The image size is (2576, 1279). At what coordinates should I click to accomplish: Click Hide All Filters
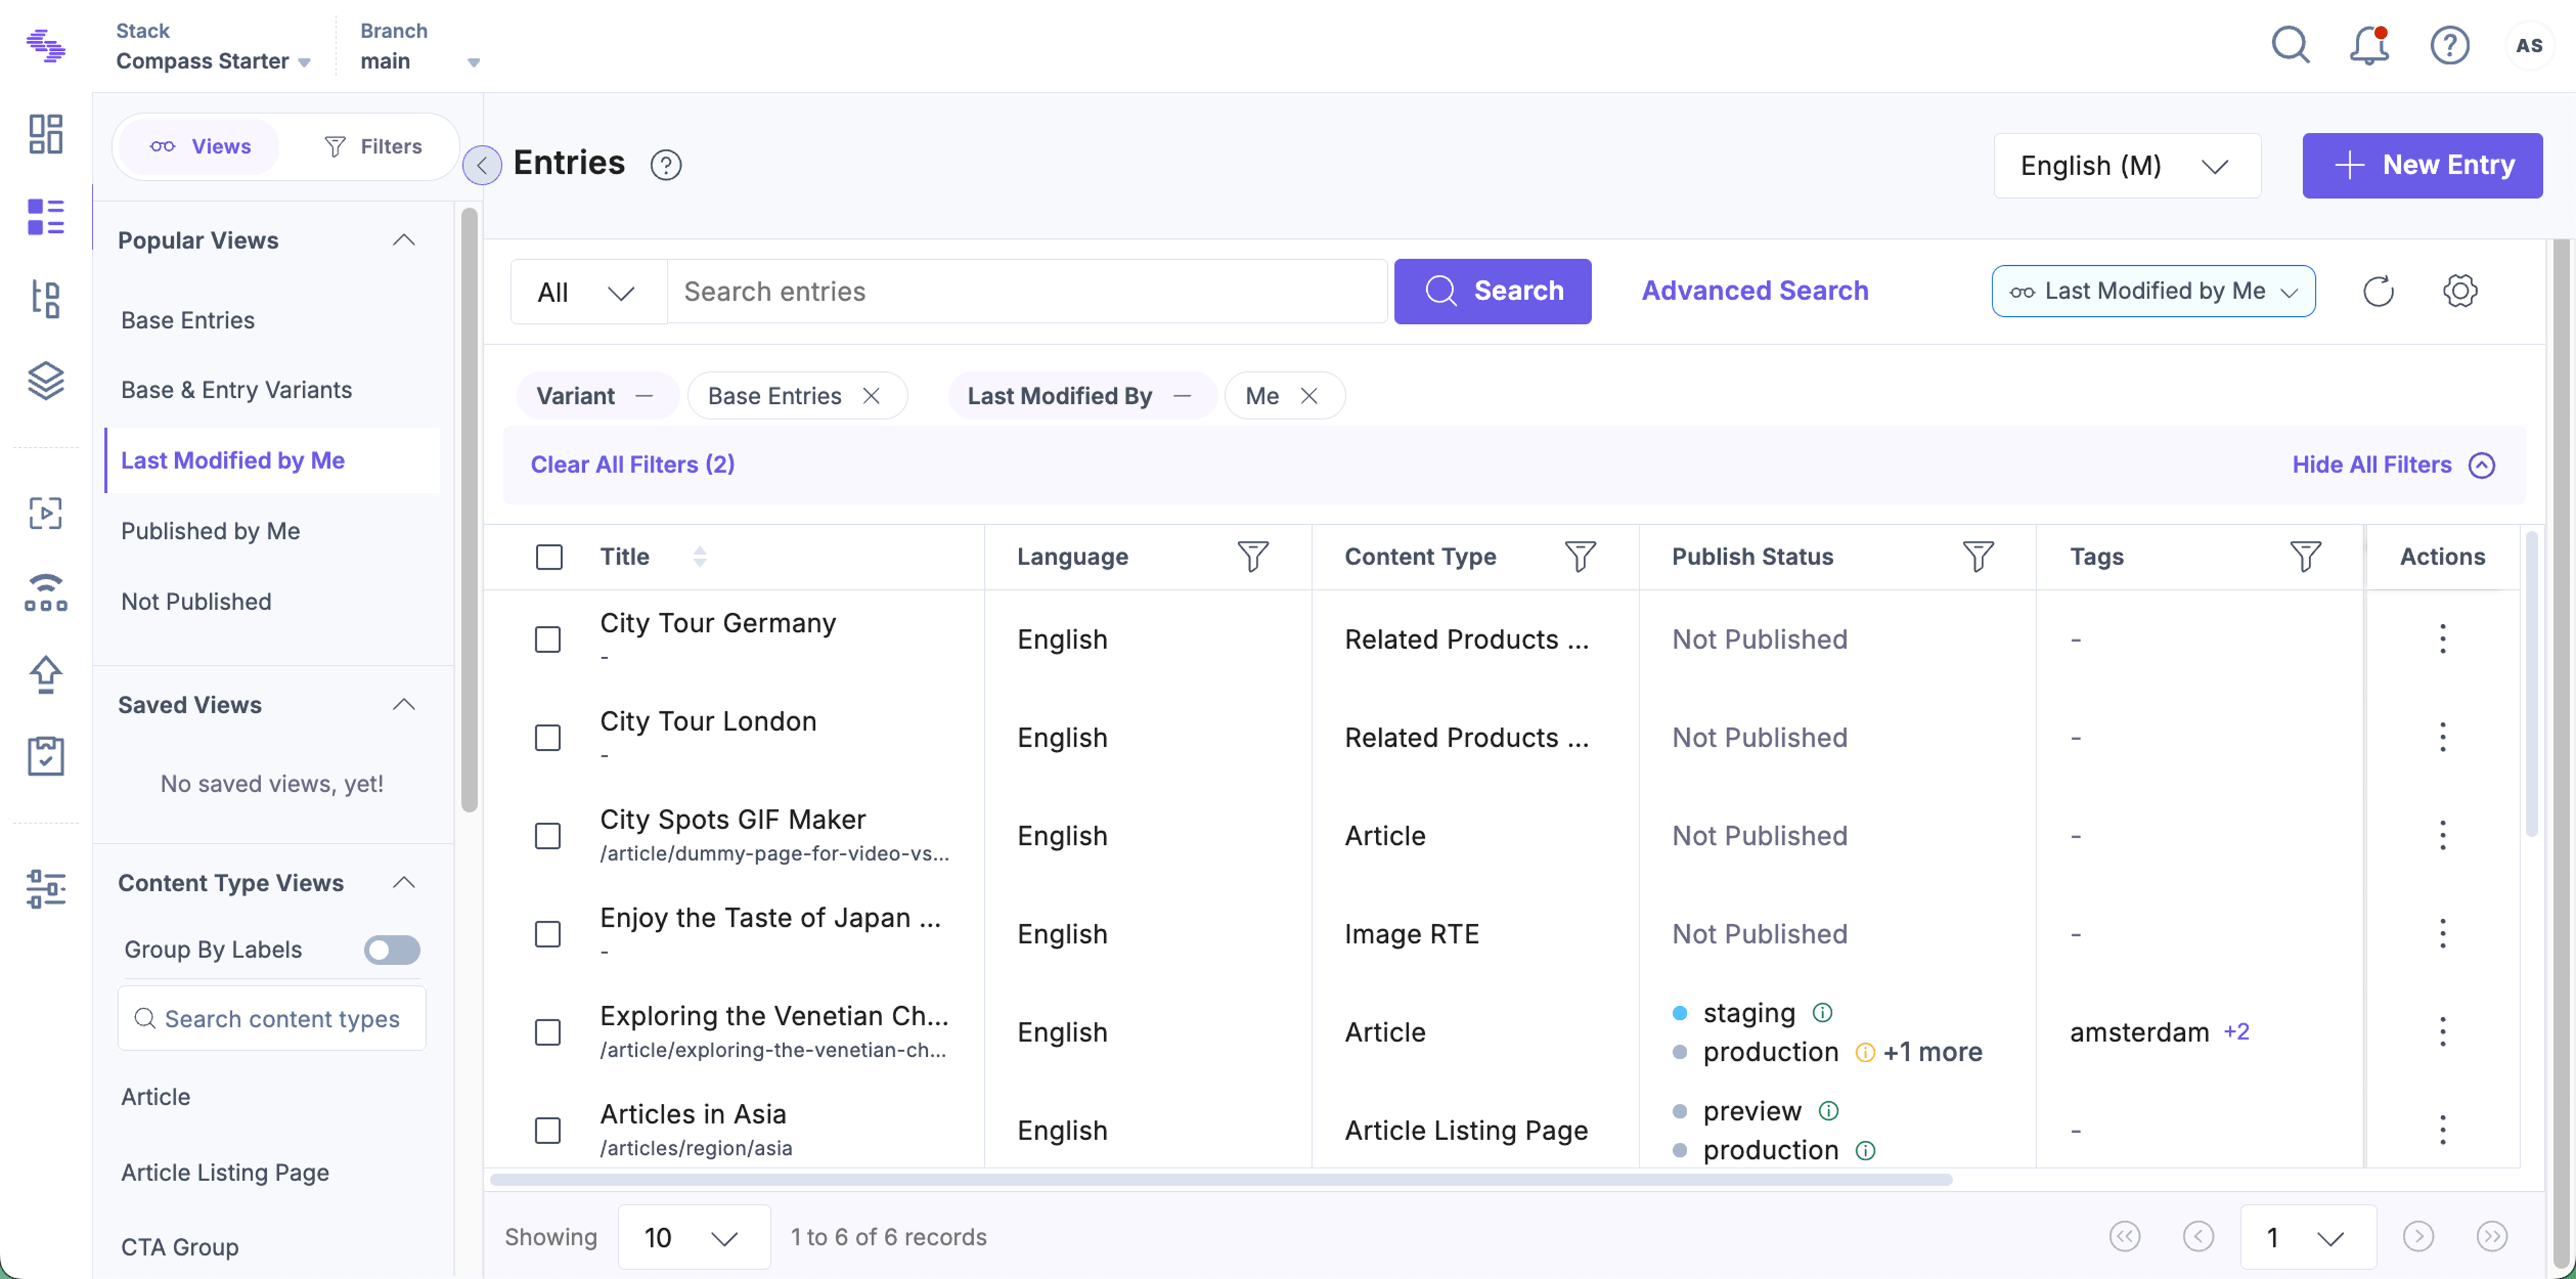tap(2393, 465)
